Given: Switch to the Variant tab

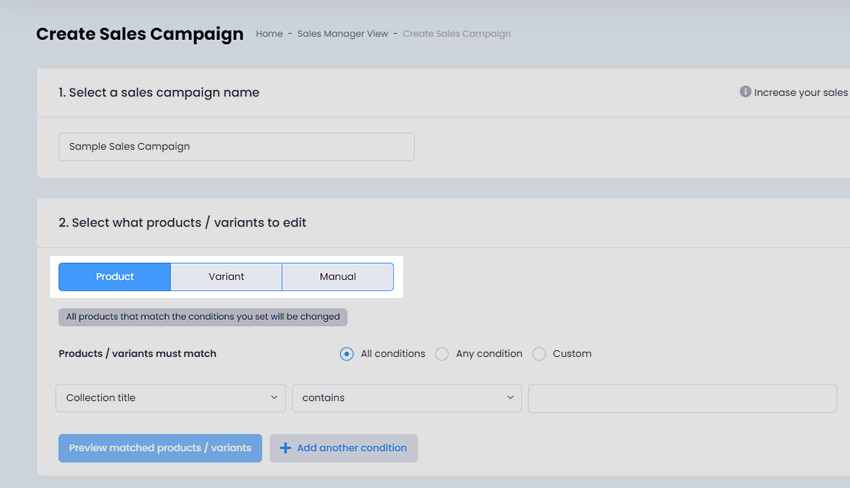Looking at the screenshot, I should pyautogui.click(x=227, y=277).
